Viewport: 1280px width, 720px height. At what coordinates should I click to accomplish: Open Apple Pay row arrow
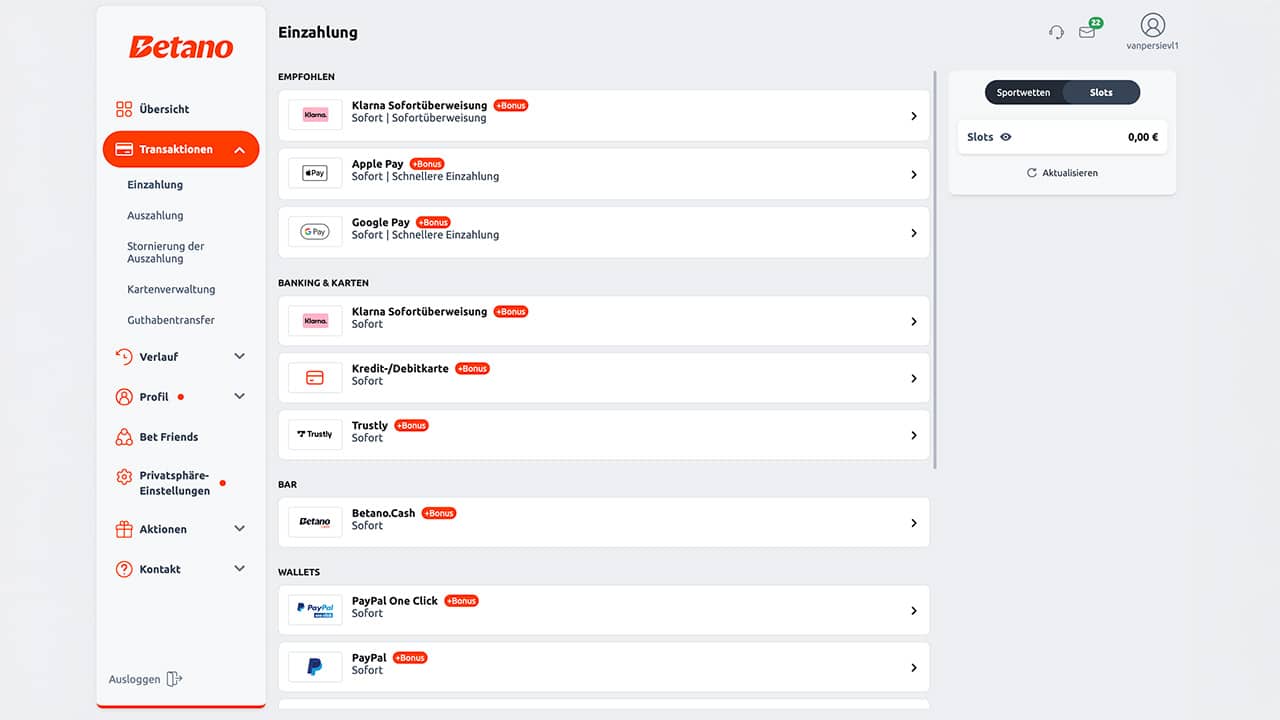[x=914, y=175]
